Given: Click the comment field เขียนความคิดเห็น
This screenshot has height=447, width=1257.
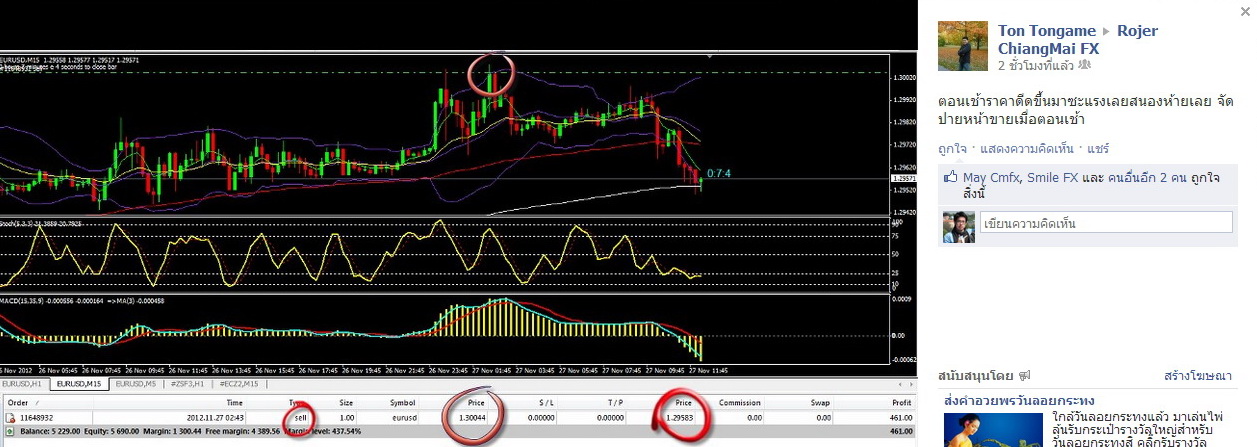Looking at the screenshot, I should [x=1107, y=222].
